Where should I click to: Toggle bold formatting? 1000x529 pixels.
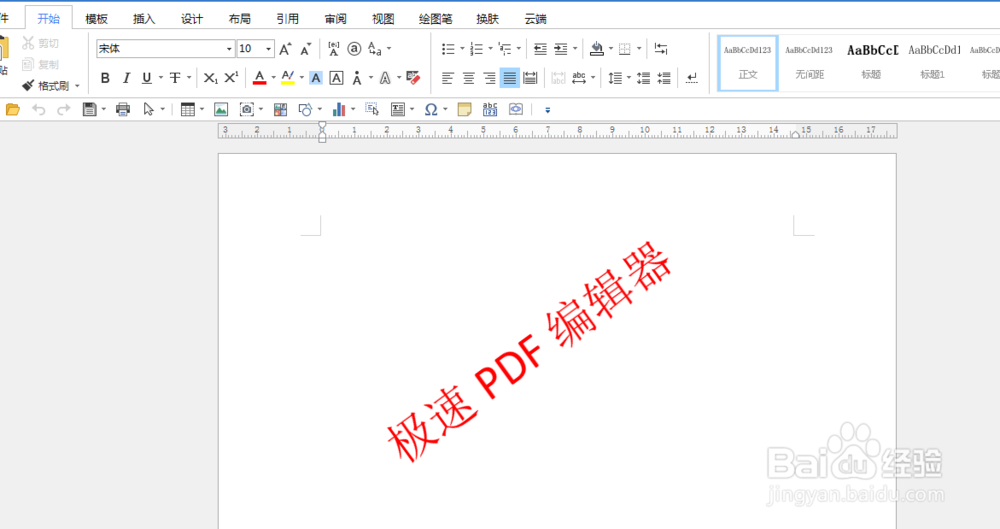(x=105, y=78)
